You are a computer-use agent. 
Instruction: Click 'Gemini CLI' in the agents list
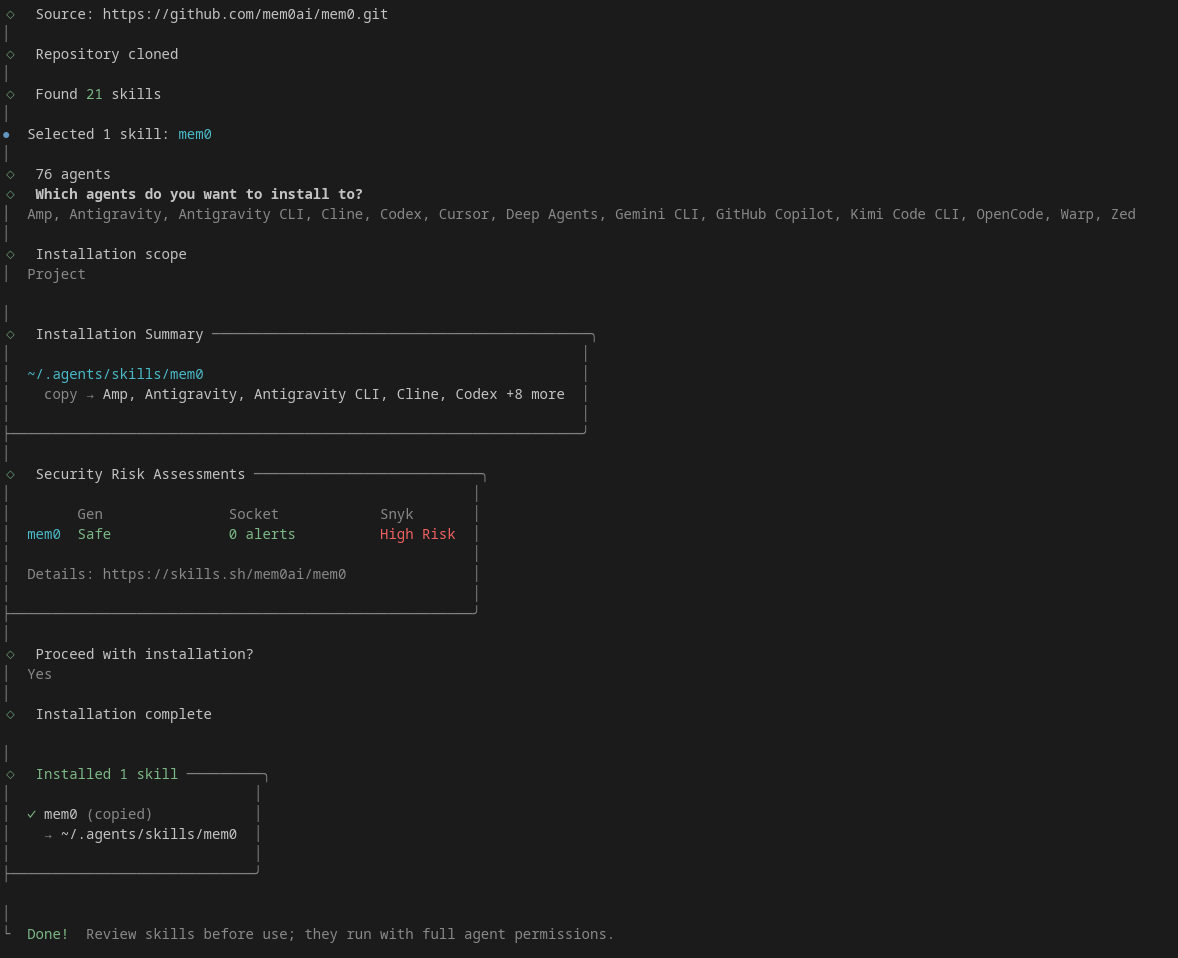[657, 214]
